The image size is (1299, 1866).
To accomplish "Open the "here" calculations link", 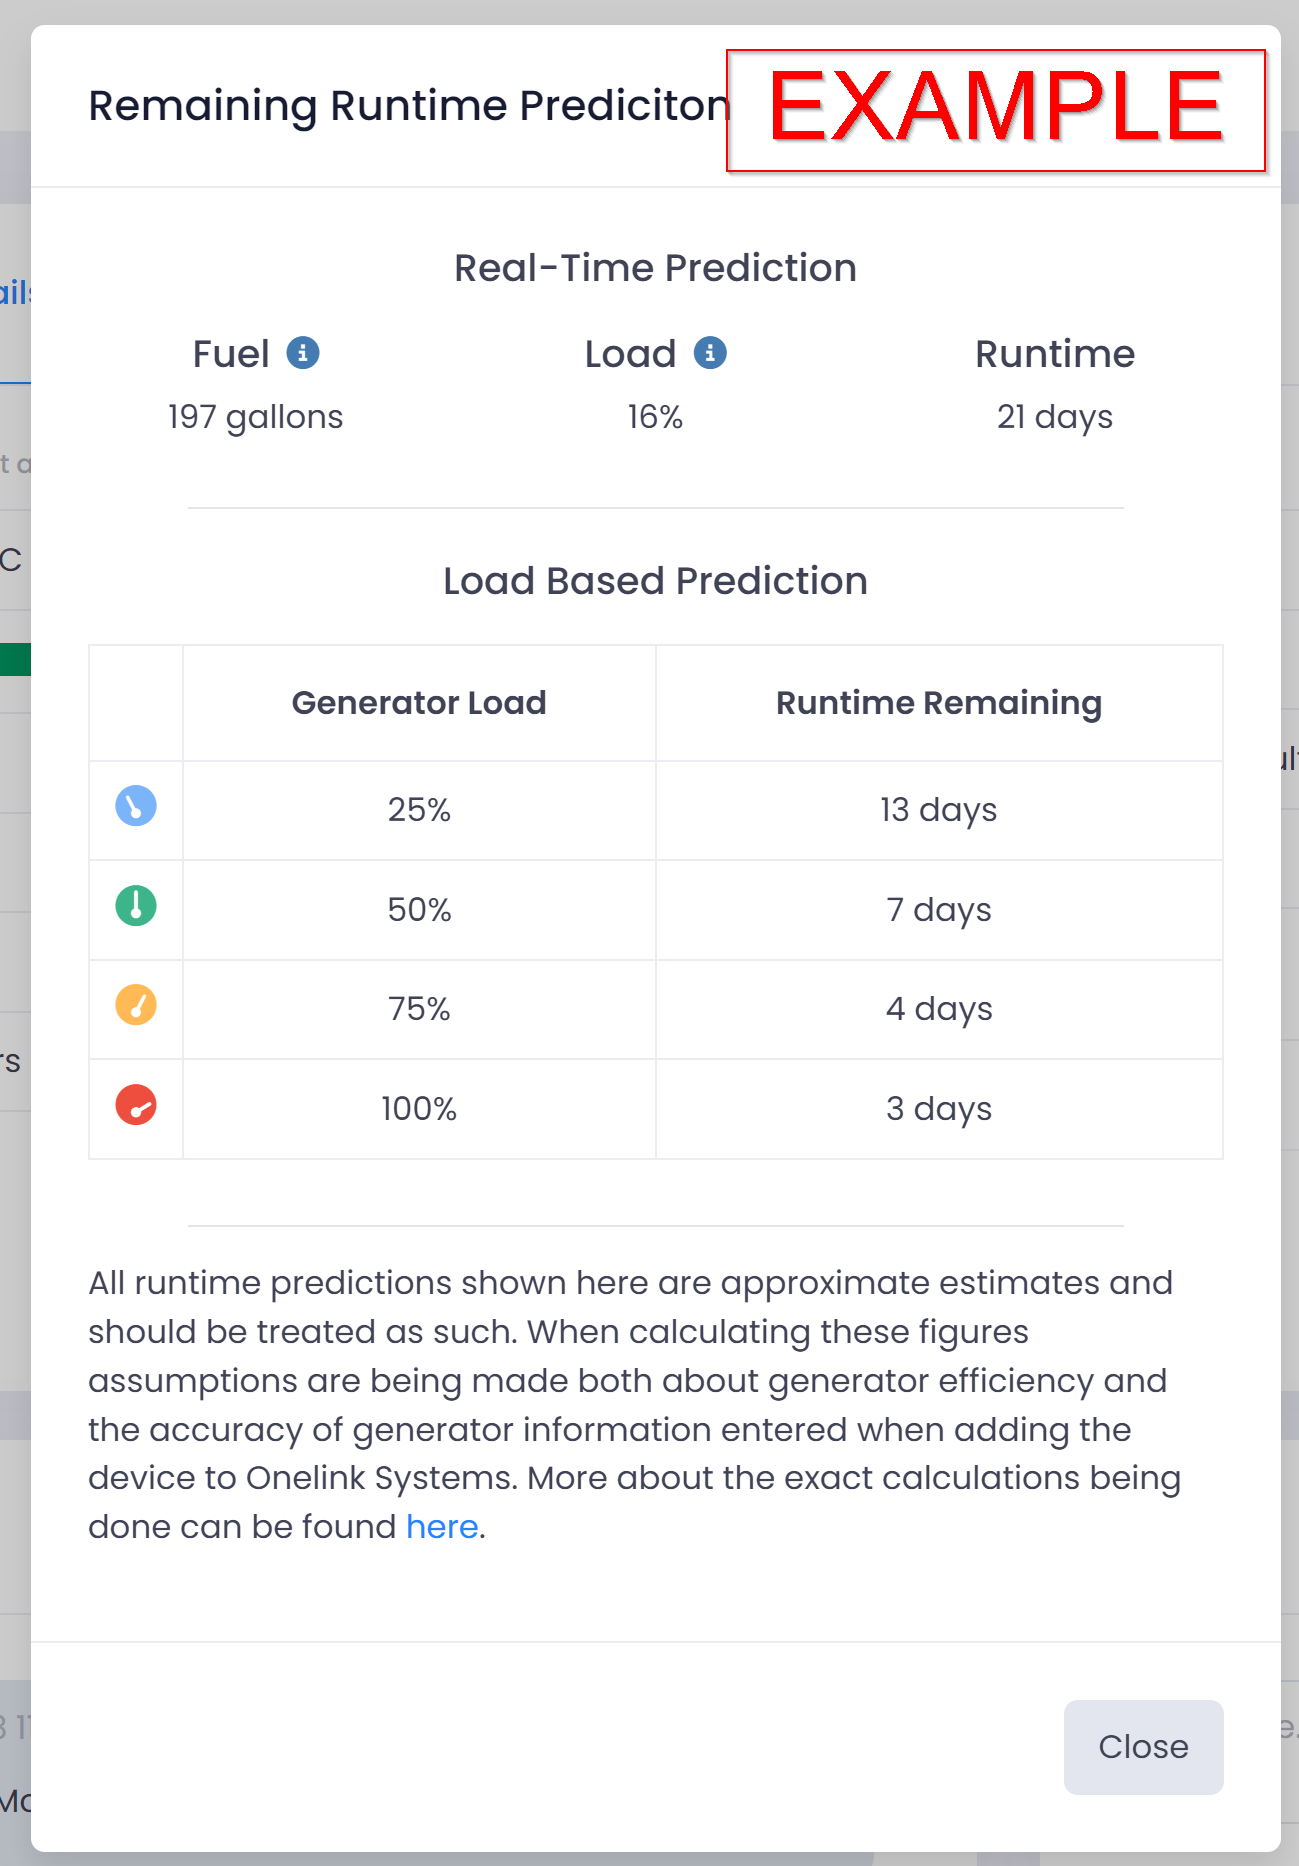I will point(442,1527).
